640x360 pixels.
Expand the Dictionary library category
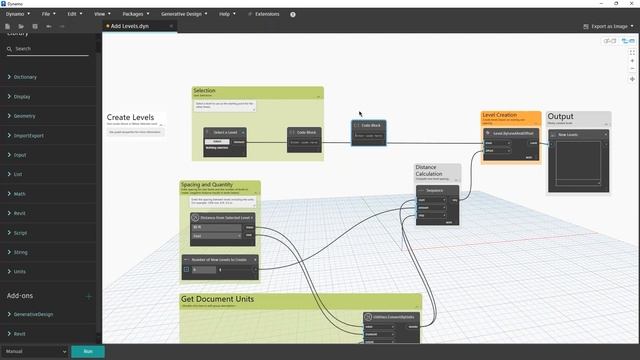click(x=9, y=77)
